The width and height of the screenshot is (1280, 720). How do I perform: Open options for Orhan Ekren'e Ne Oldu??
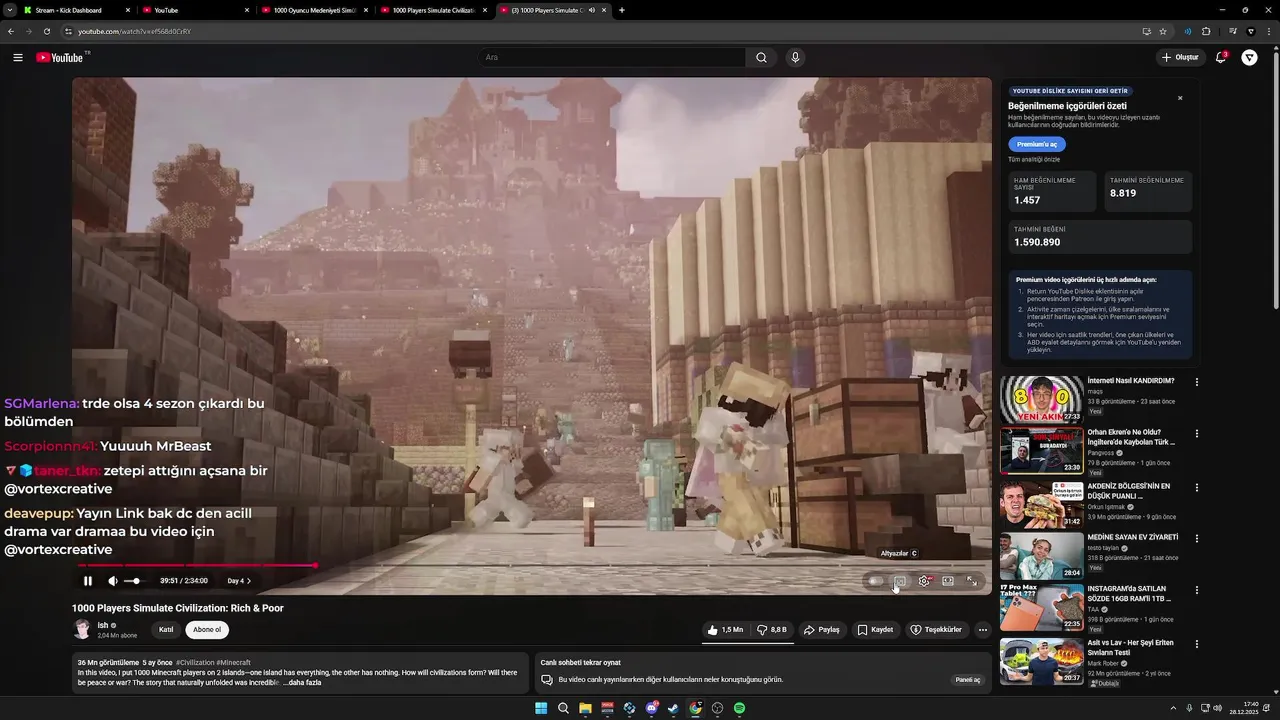click(x=1196, y=434)
